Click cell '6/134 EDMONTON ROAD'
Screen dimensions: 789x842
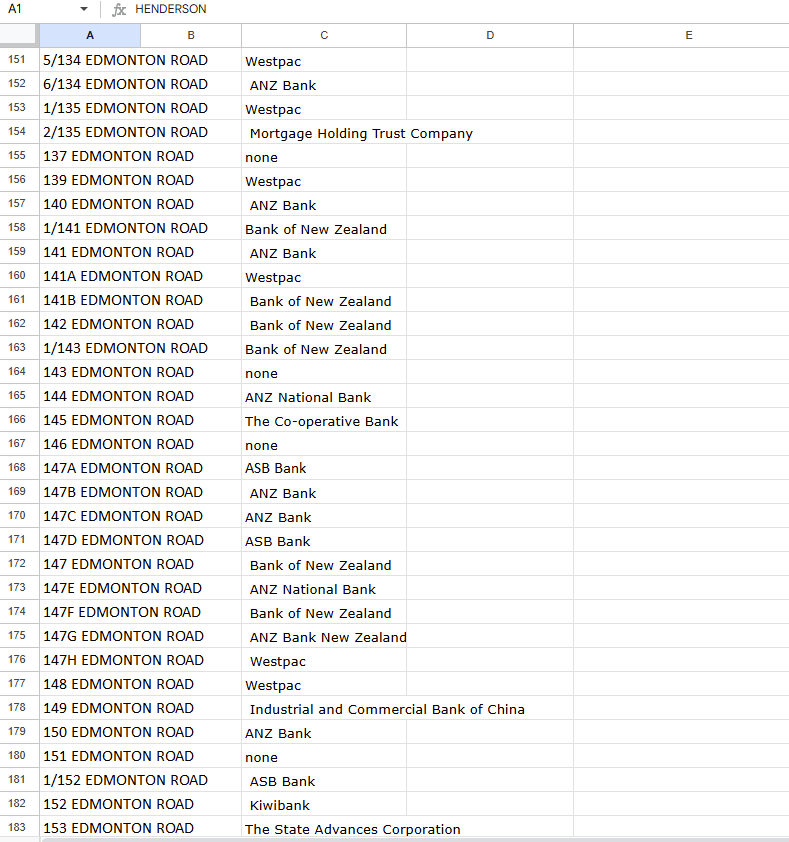140,84
